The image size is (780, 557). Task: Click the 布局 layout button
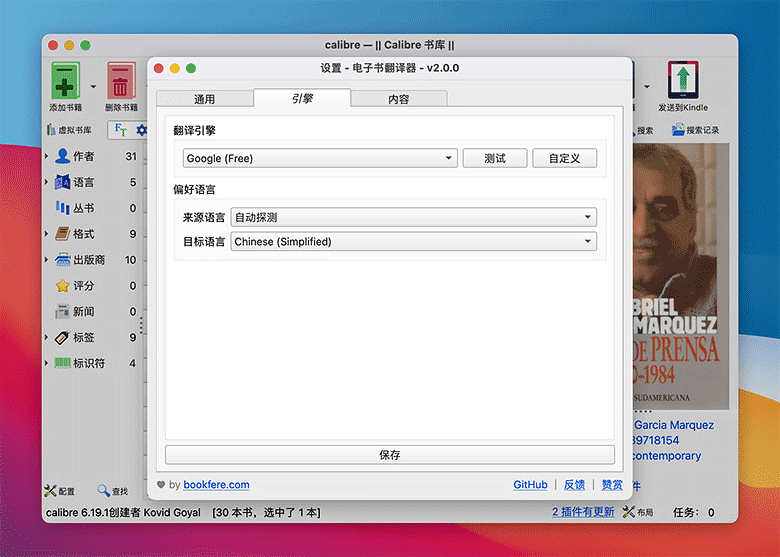(x=638, y=512)
